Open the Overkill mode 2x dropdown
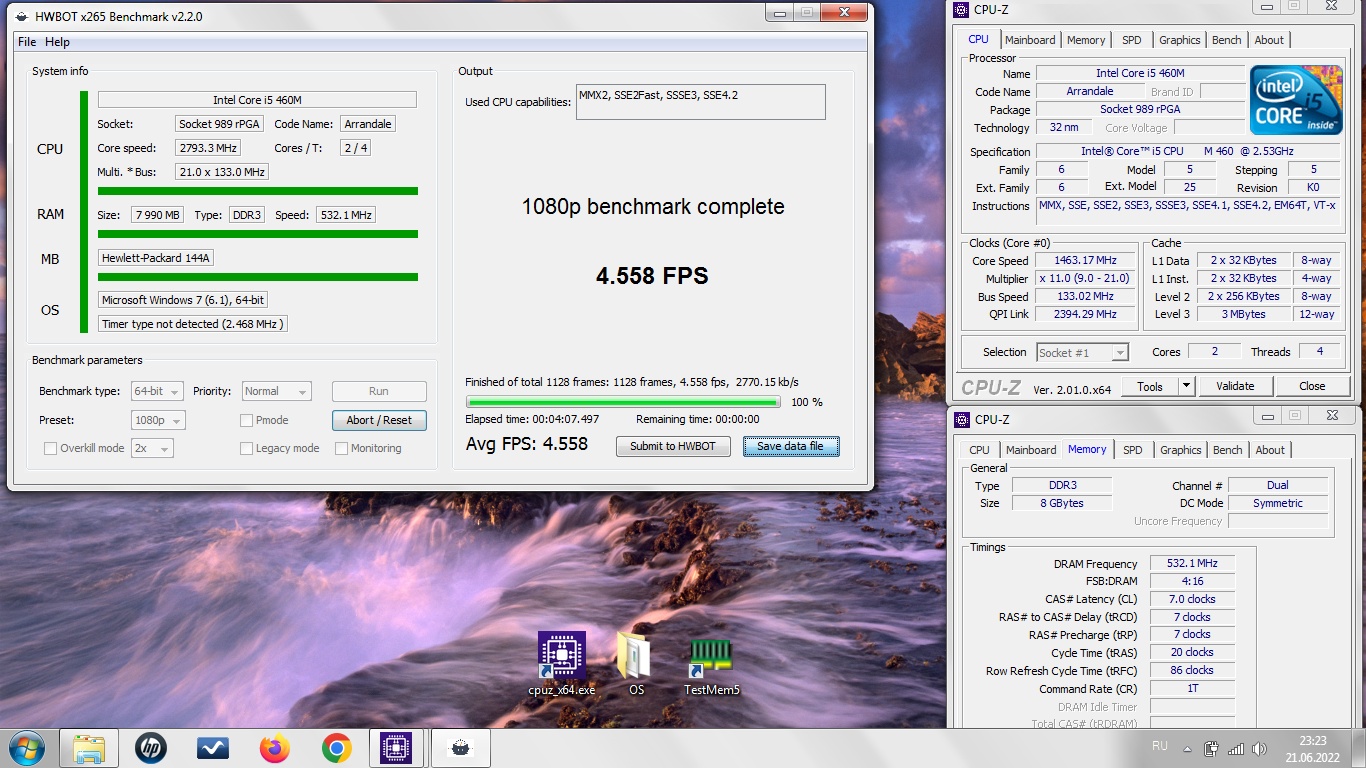 152,449
